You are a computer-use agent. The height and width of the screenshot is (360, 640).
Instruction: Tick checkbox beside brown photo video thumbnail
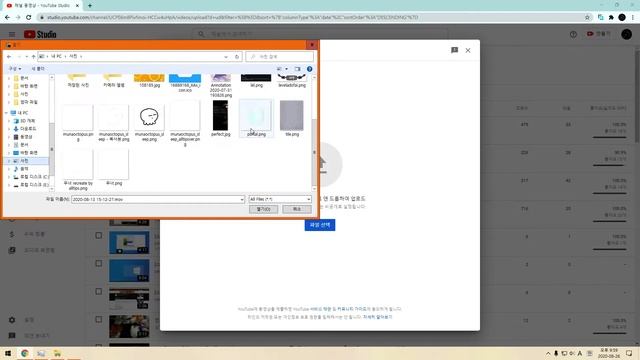(98, 320)
